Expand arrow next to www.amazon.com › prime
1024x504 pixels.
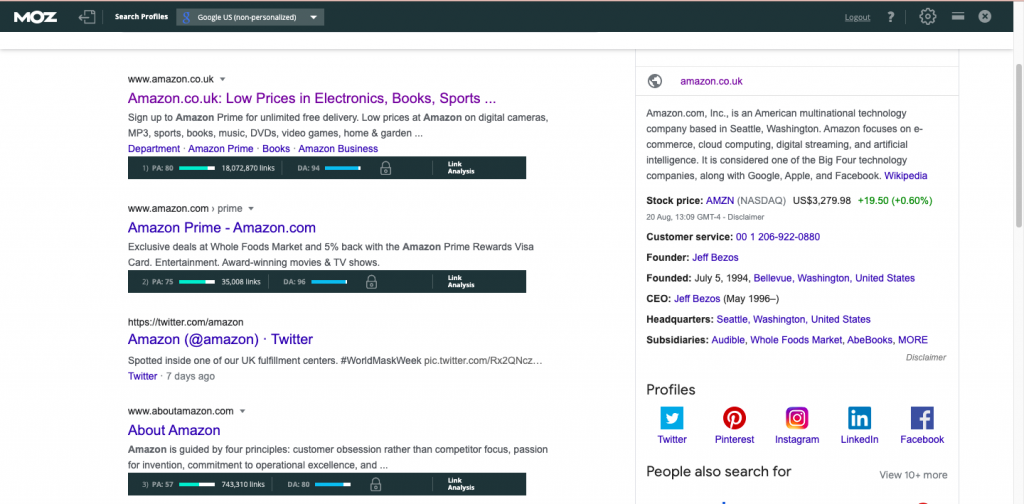tap(251, 208)
